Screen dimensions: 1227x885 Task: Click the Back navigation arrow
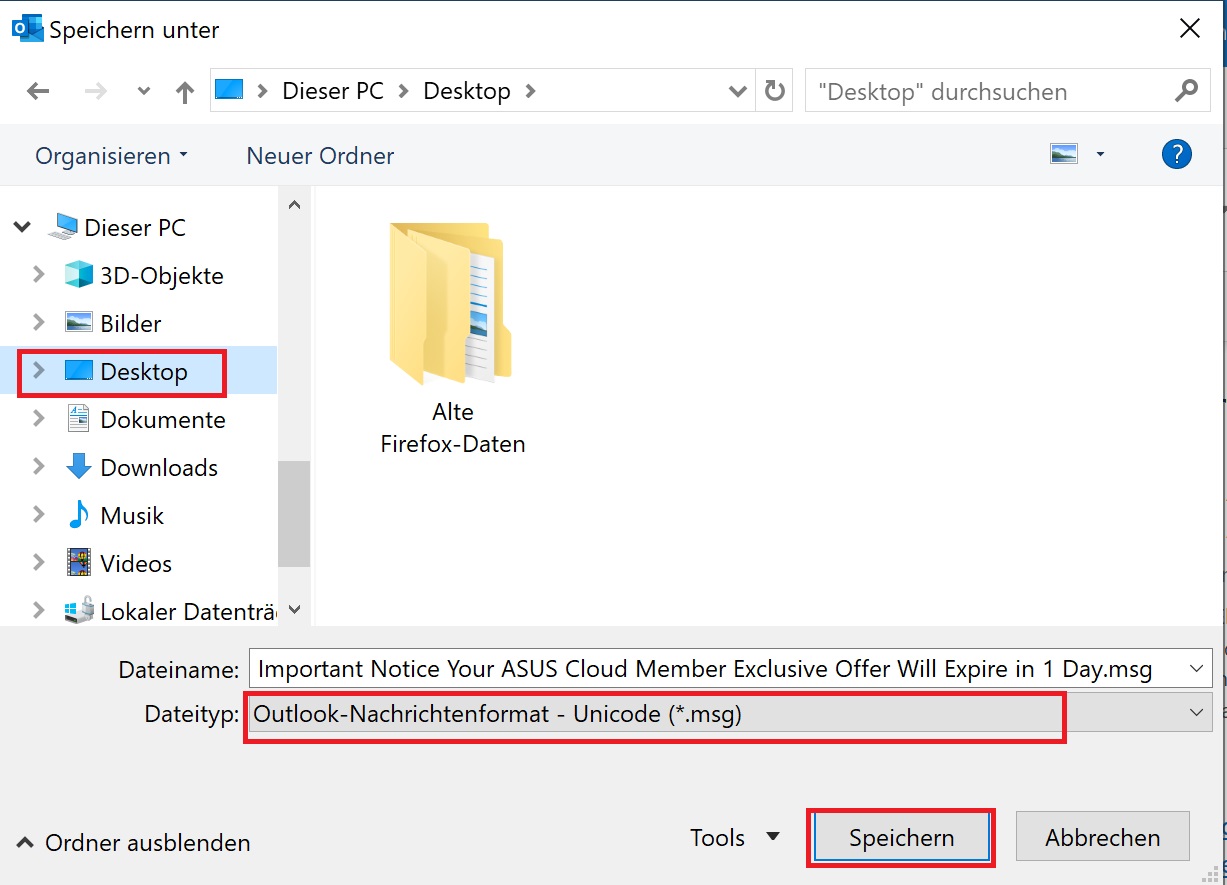[x=38, y=91]
